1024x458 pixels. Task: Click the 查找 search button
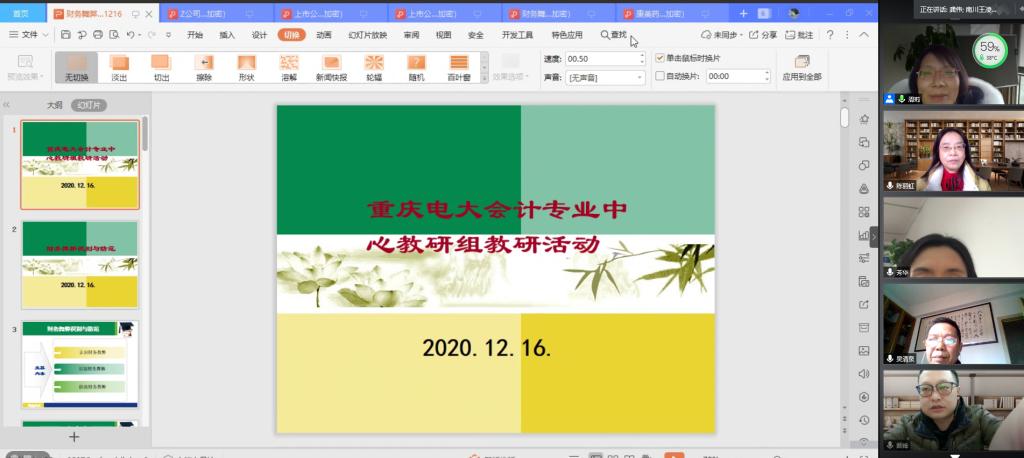coord(613,35)
